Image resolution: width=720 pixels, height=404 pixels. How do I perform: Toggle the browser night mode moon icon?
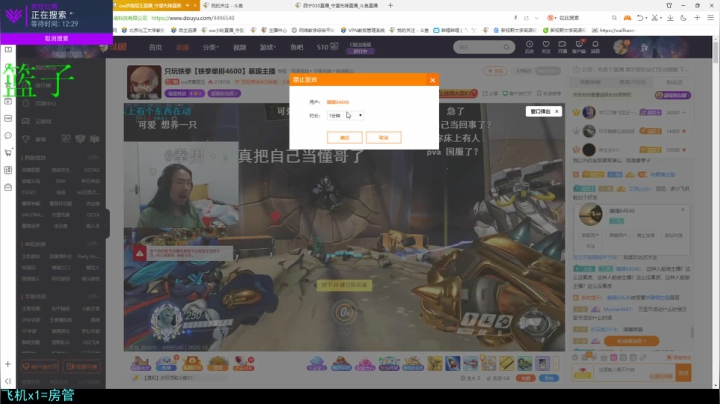(x=683, y=18)
